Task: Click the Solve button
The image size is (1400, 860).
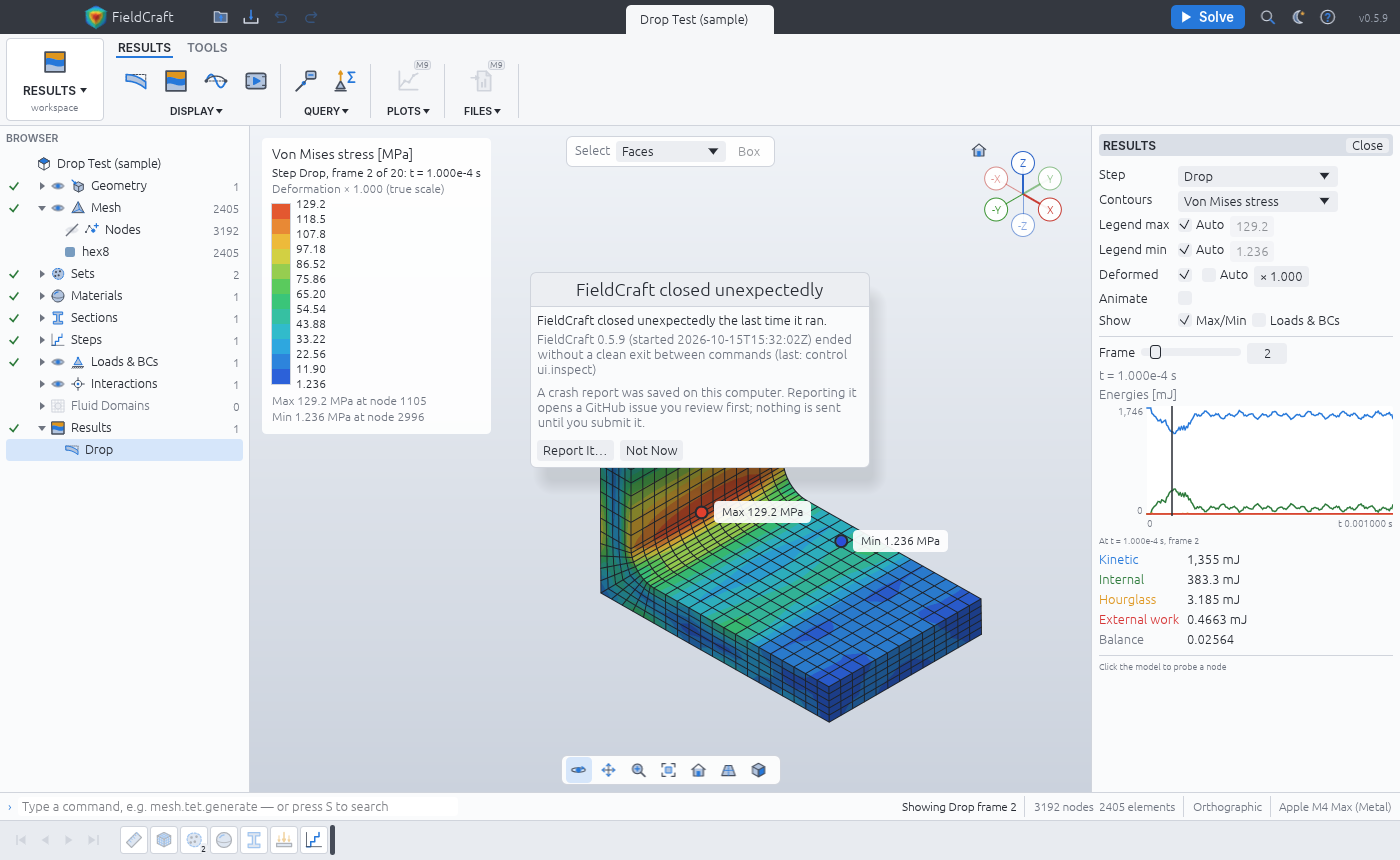Action: click(1207, 17)
